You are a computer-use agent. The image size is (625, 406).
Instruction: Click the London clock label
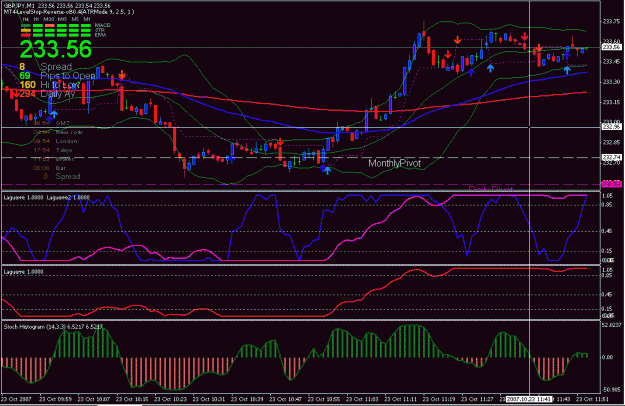[67, 141]
